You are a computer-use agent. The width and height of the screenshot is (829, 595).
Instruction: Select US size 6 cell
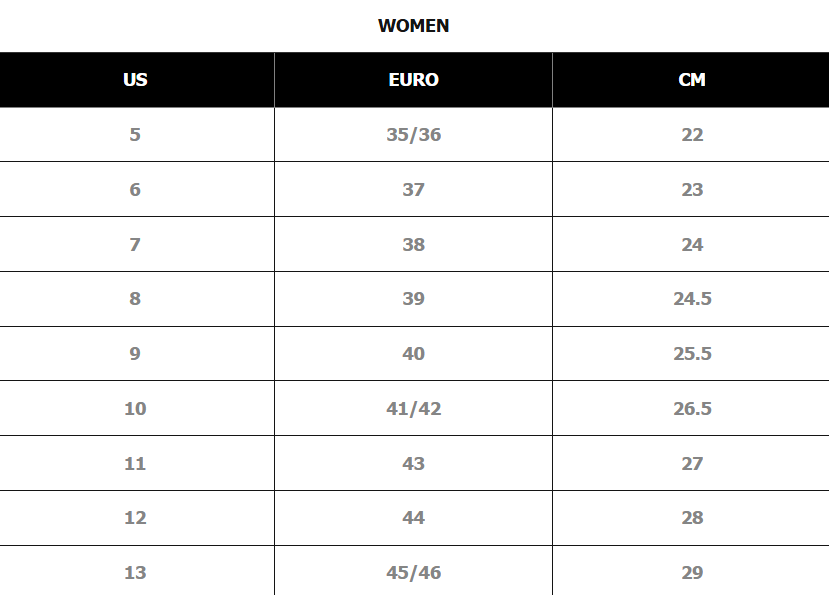pyautogui.click(x=137, y=189)
